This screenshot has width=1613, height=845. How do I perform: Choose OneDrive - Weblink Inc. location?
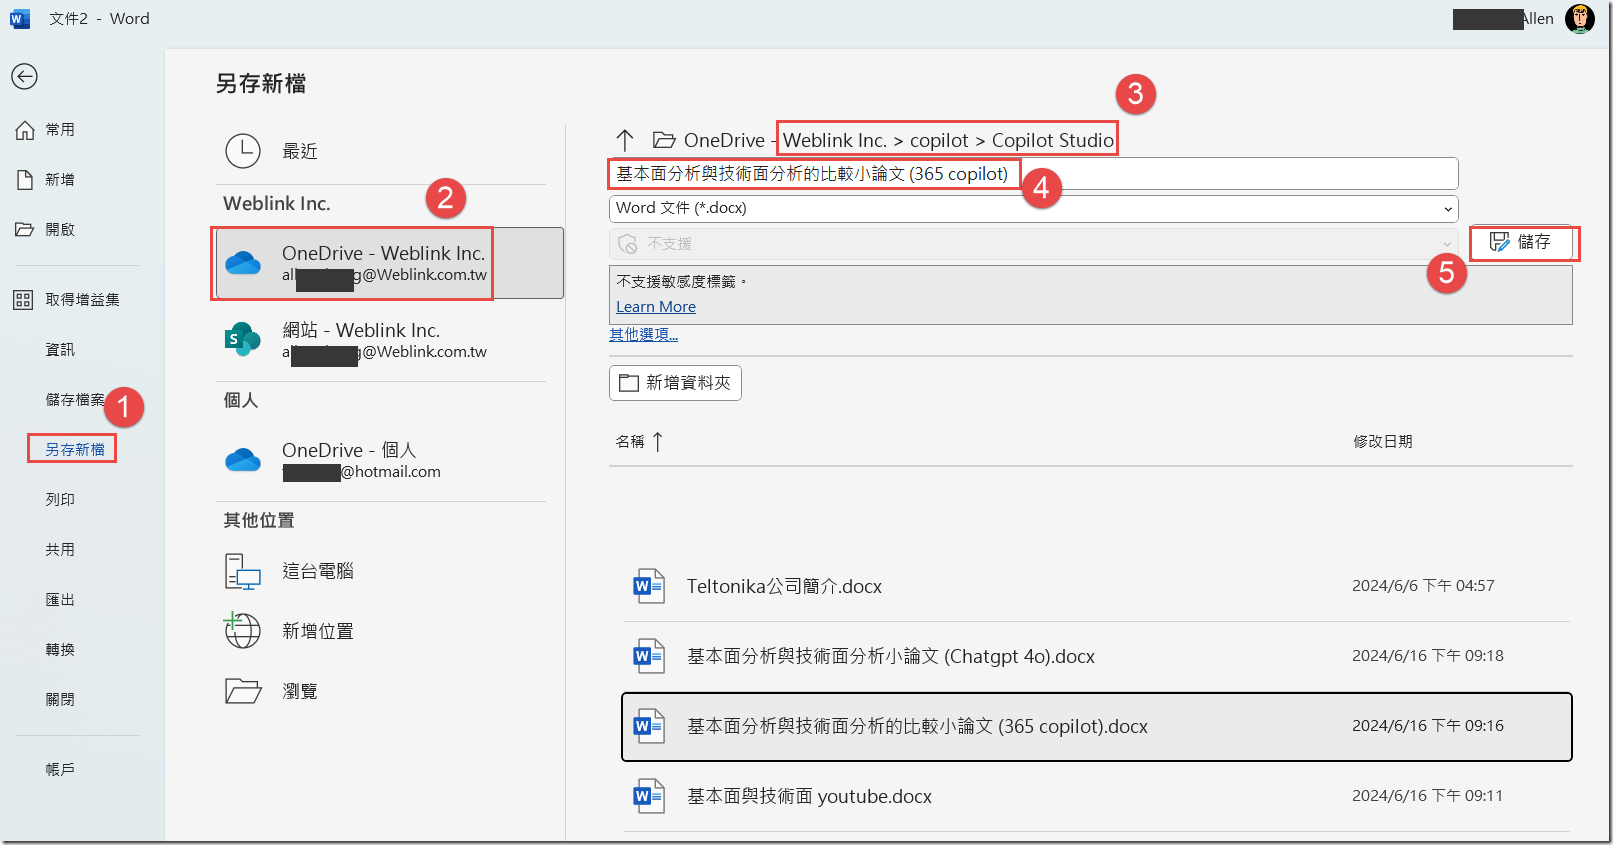coord(390,263)
